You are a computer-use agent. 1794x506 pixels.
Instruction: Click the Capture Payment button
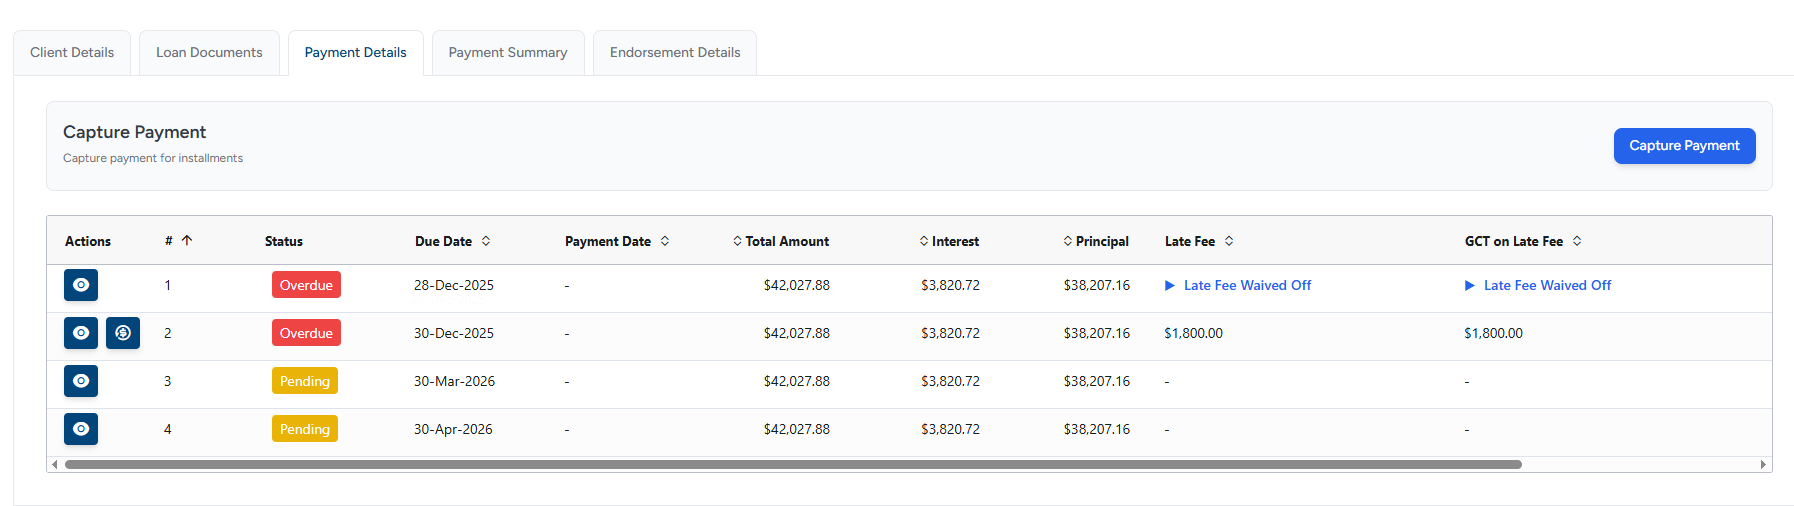pyautogui.click(x=1684, y=146)
